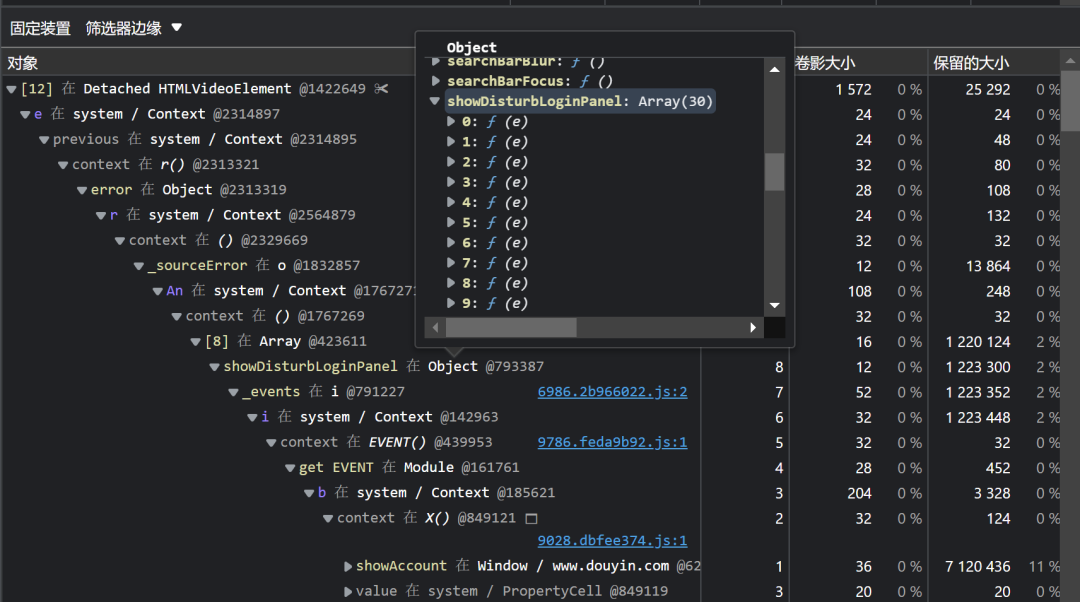
Task: Click retained size value 1 223 448
Action: coord(978,417)
